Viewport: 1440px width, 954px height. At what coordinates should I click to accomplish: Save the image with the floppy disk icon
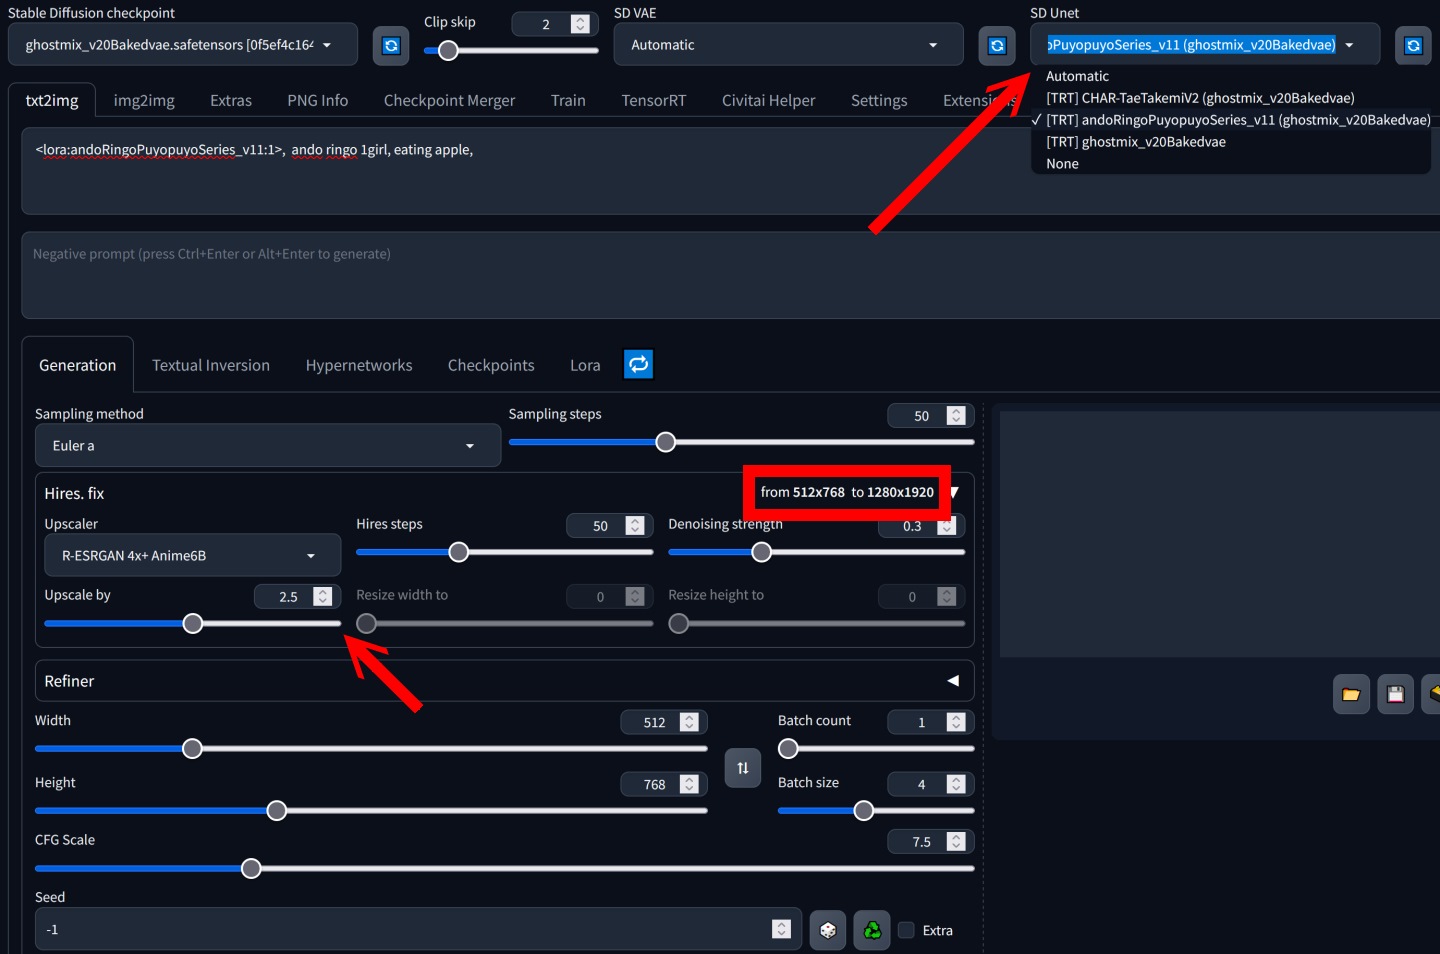click(x=1395, y=693)
